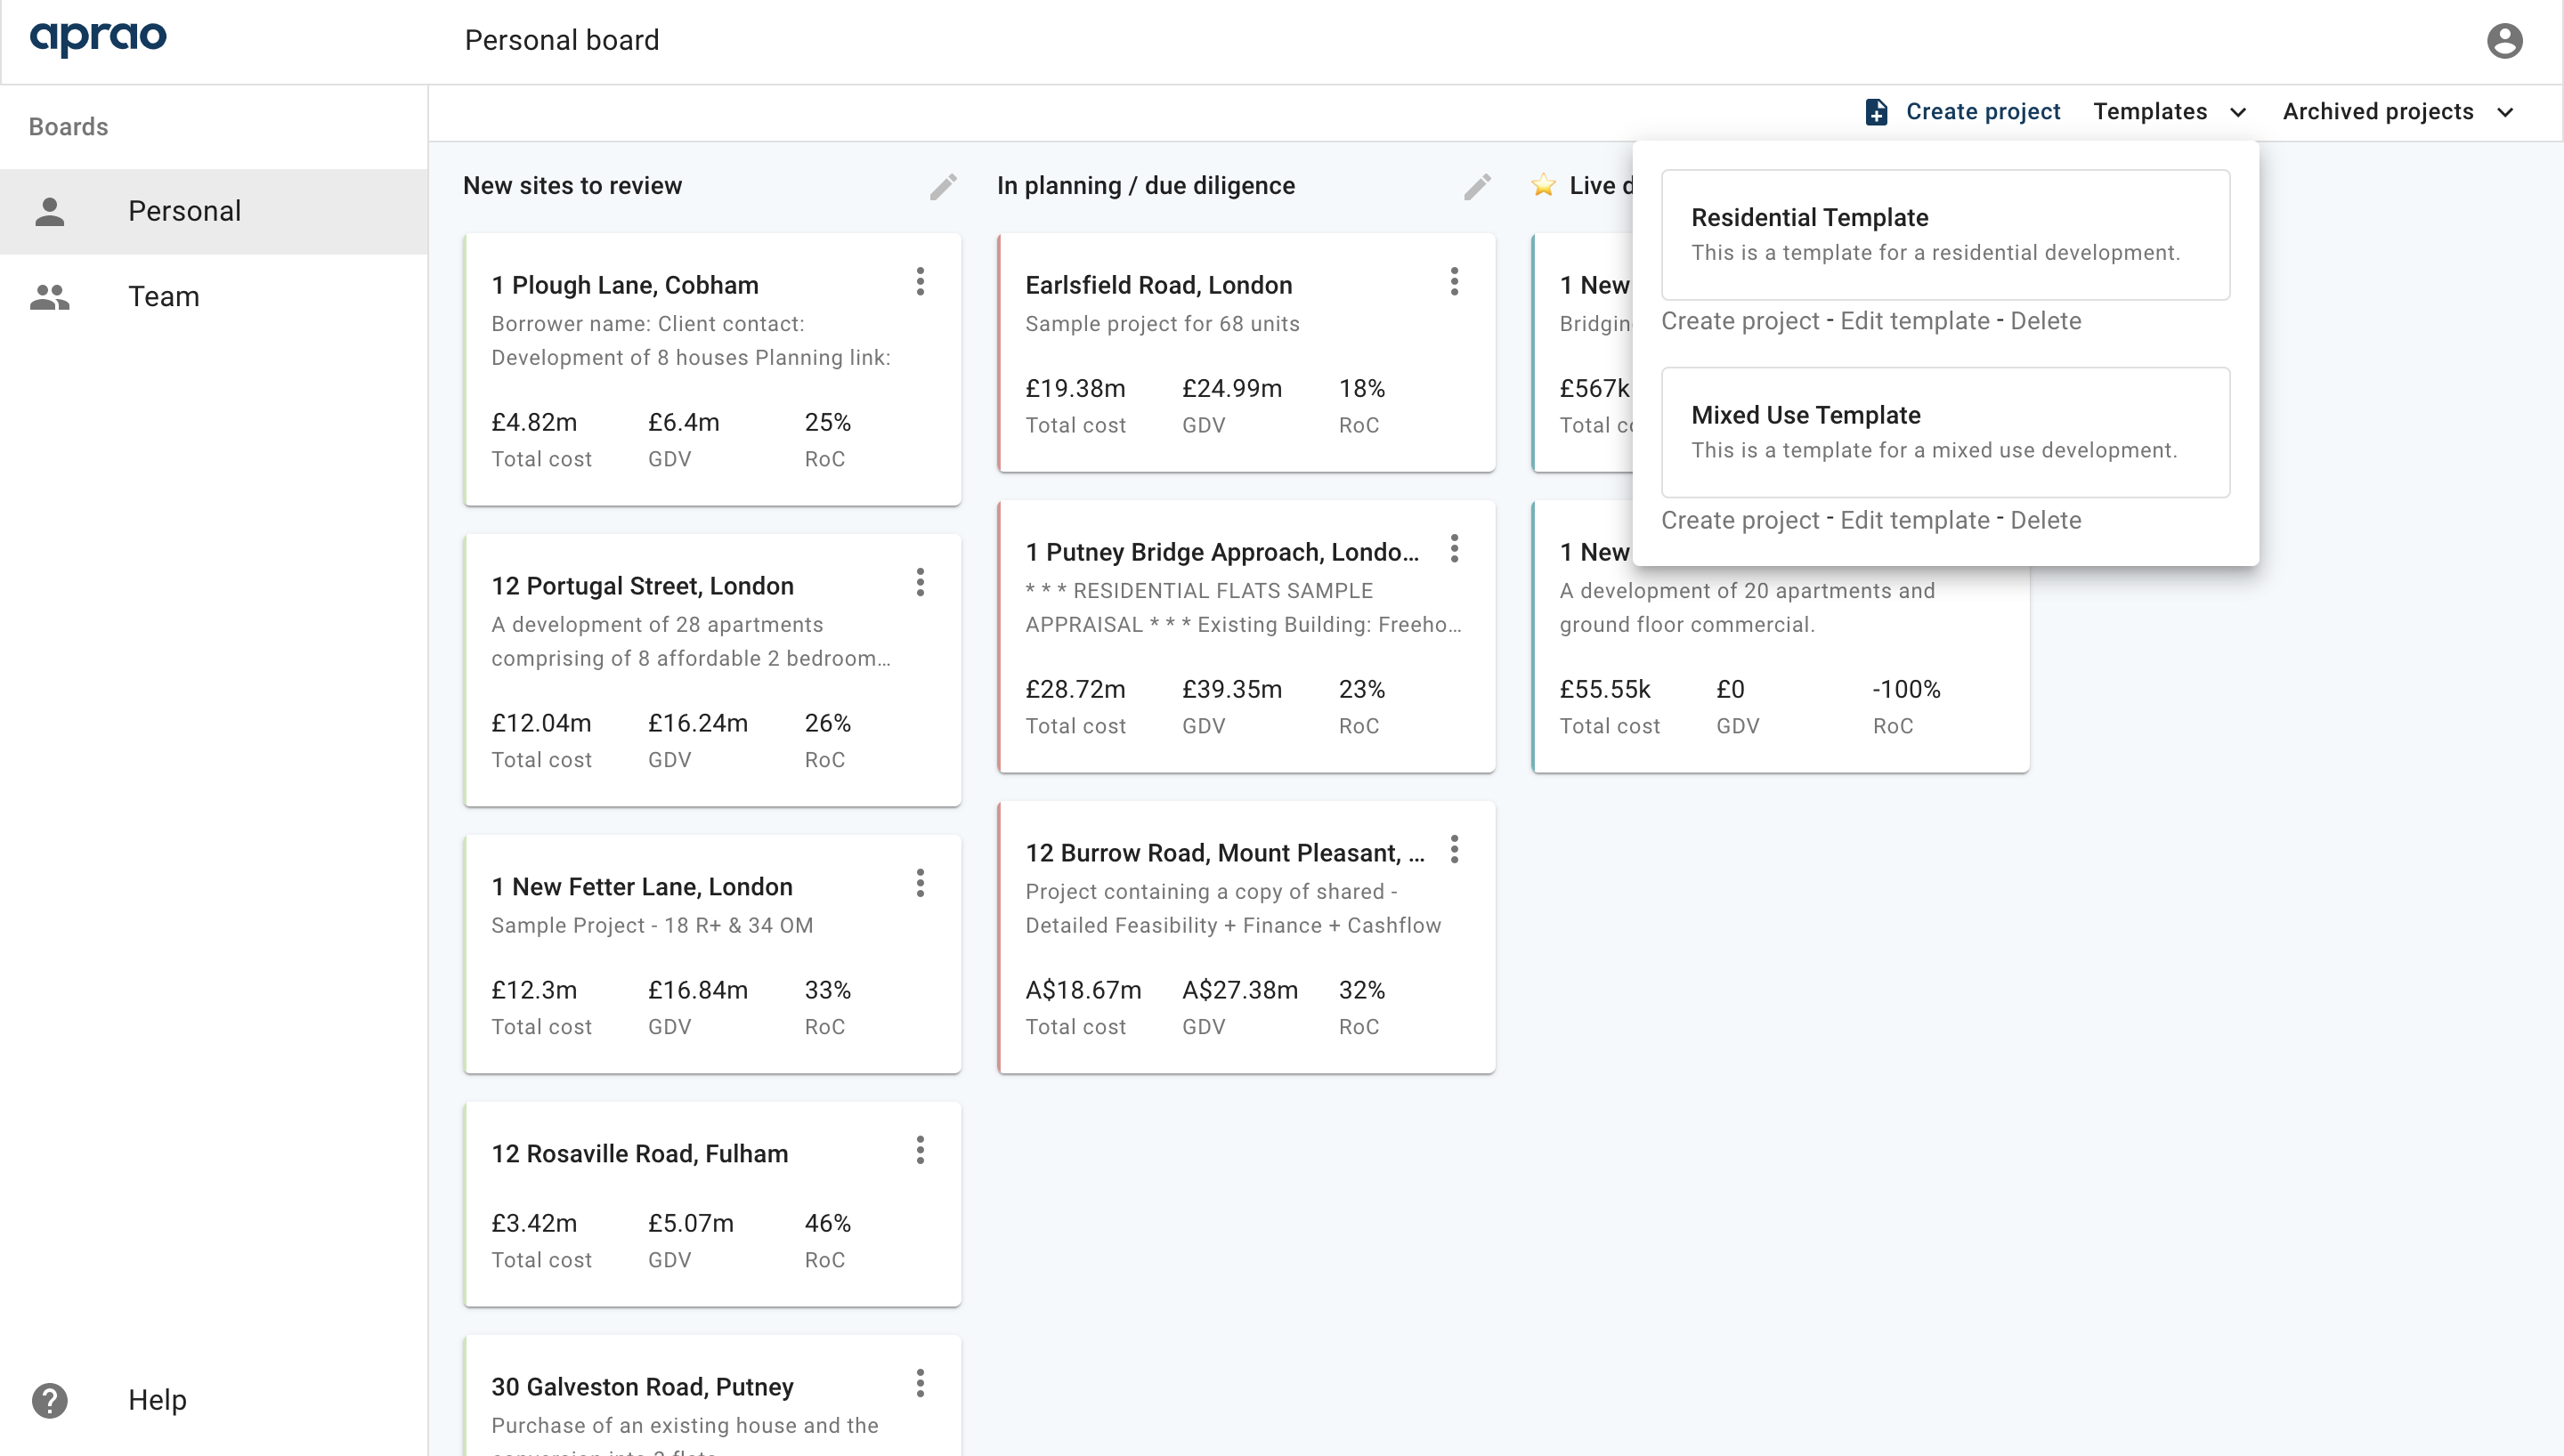Select Personal board in left sidebar

tap(183, 209)
